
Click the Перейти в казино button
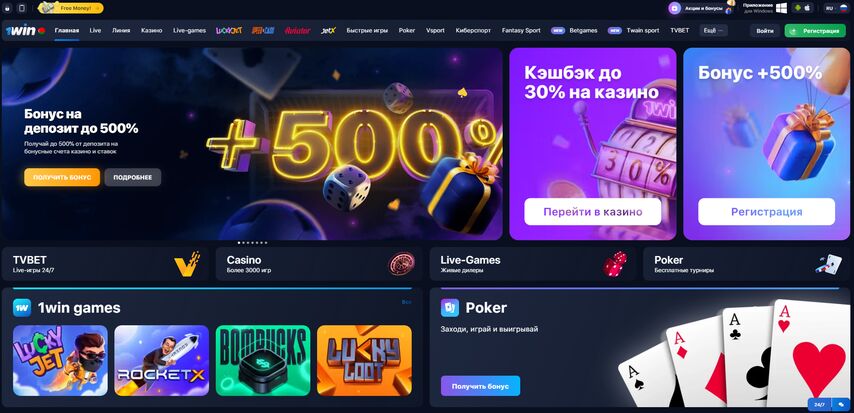coord(593,212)
